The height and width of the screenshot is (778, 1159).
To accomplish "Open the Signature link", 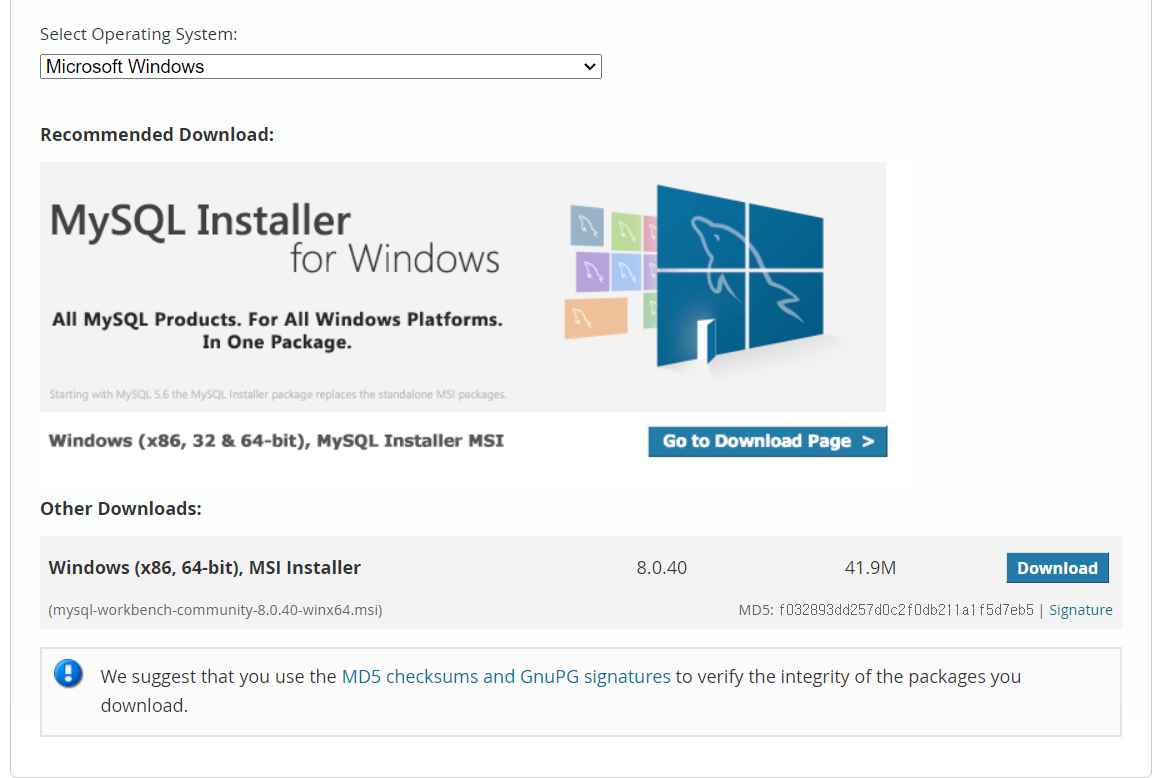I will (1080, 610).
